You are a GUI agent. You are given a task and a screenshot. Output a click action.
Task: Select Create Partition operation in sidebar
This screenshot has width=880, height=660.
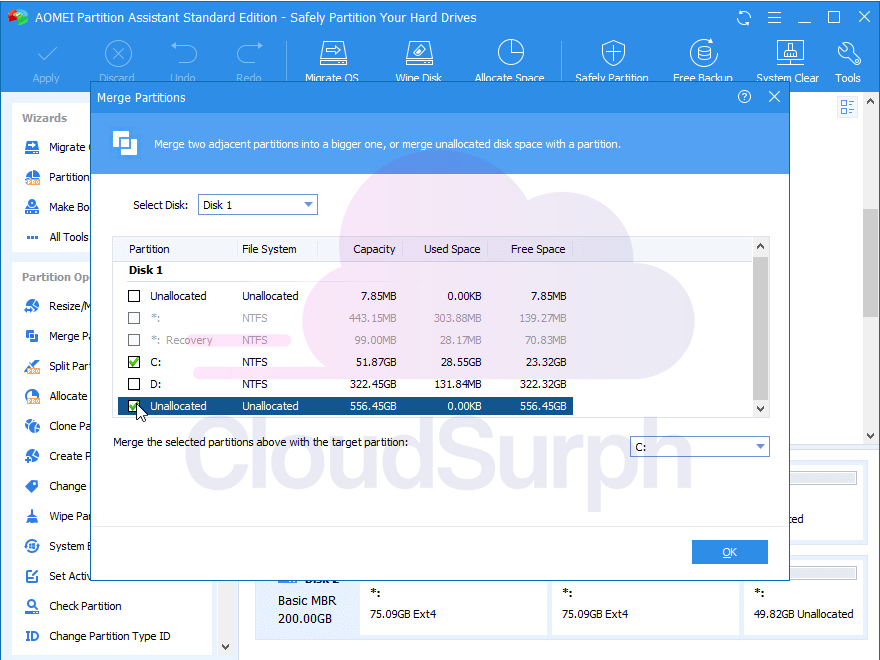pyautogui.click(x=56, y=456)
